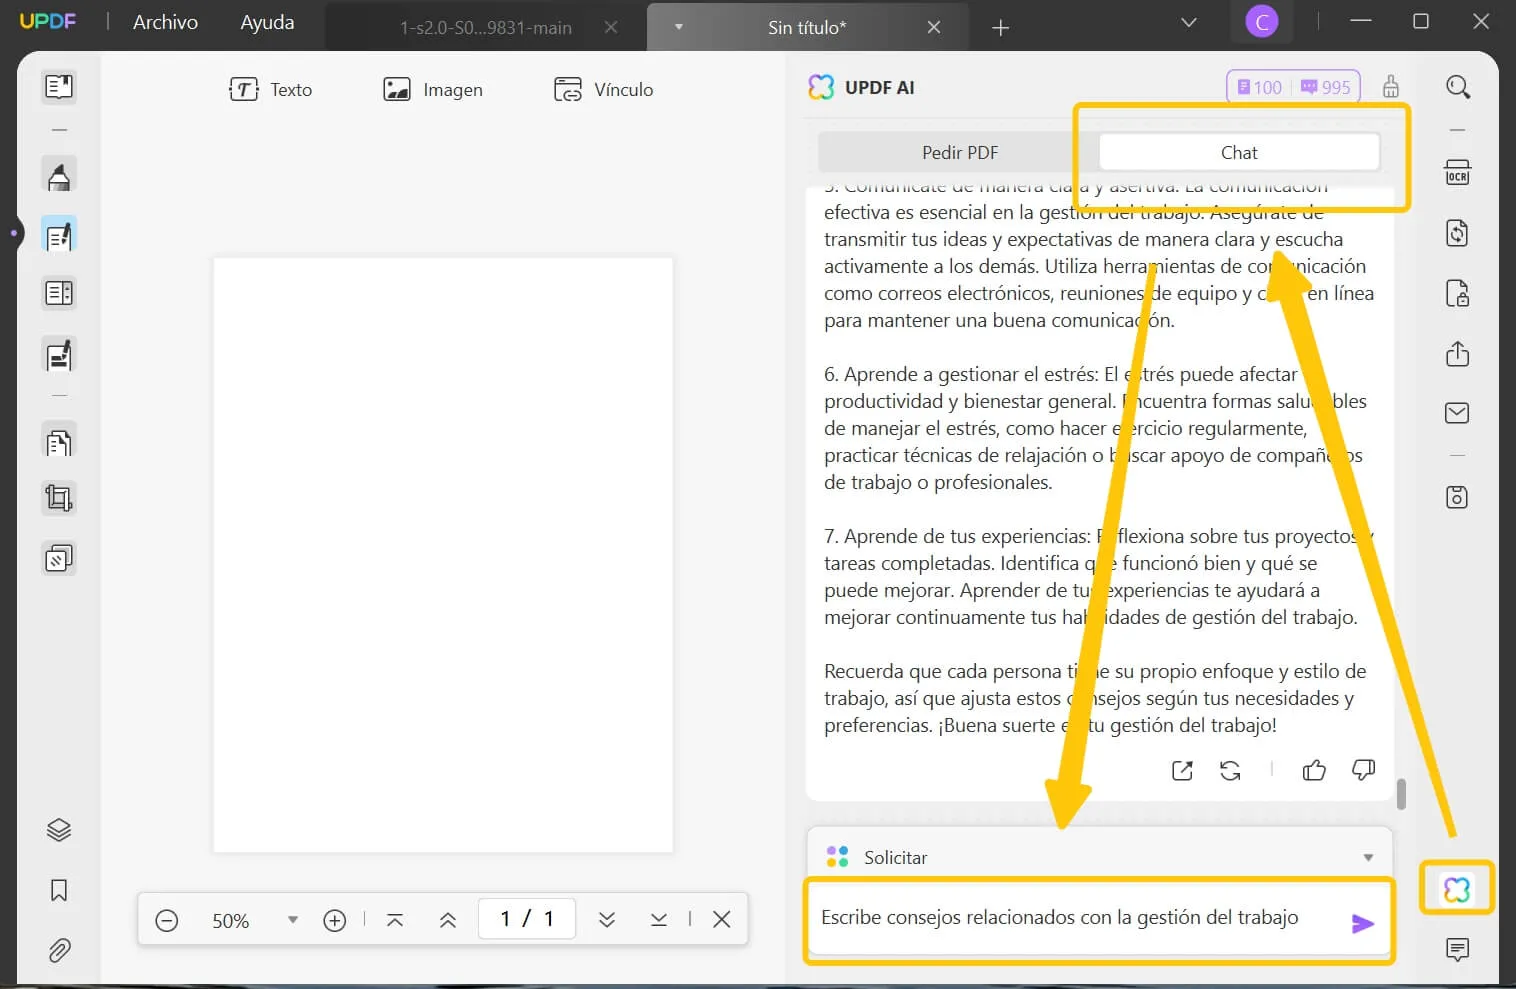Open the user account avatar C

pyautogui.click(x=1262, y=21)
